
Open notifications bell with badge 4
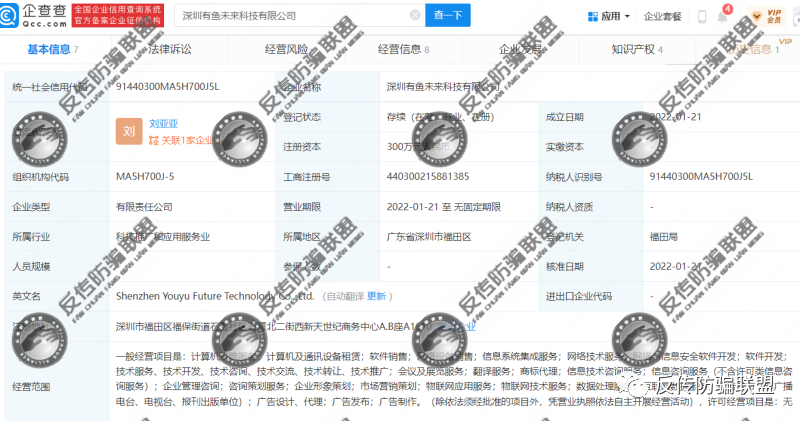pyautogui.click(x=723, y=15)
